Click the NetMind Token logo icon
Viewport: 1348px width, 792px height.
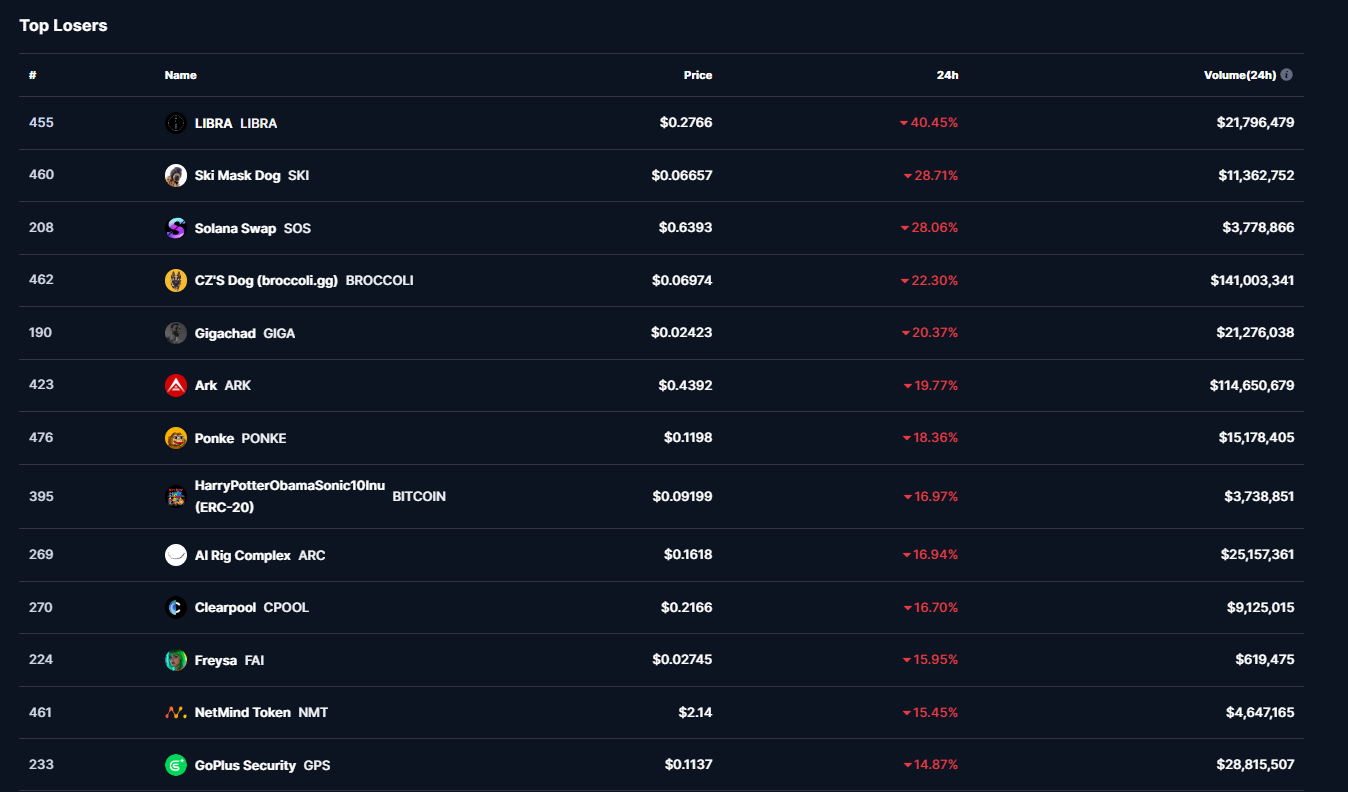tap(175, 713)
